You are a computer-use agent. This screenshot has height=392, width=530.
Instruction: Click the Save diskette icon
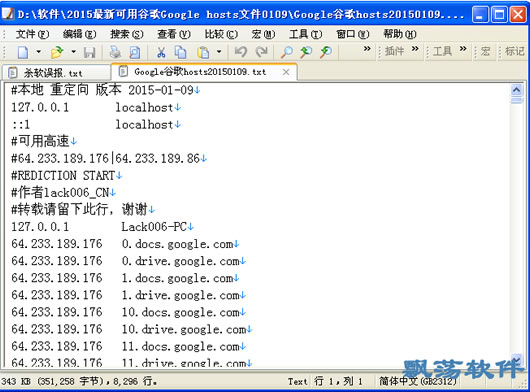coord(90,52)
